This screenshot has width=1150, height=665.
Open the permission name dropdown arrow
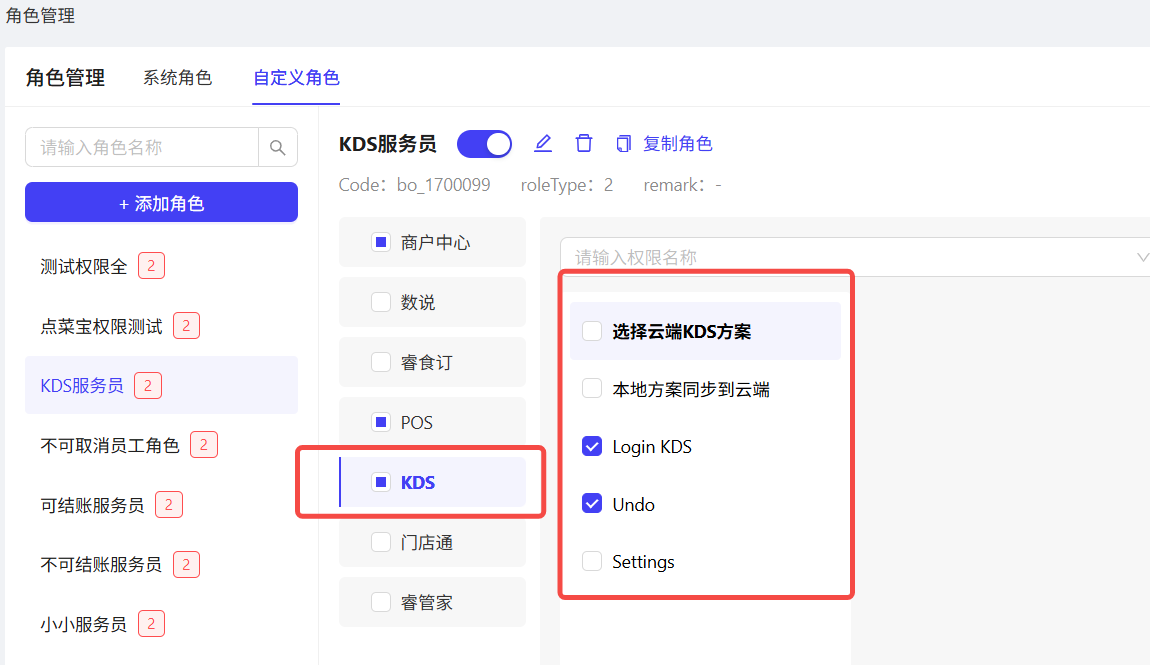click(1142, 258)
